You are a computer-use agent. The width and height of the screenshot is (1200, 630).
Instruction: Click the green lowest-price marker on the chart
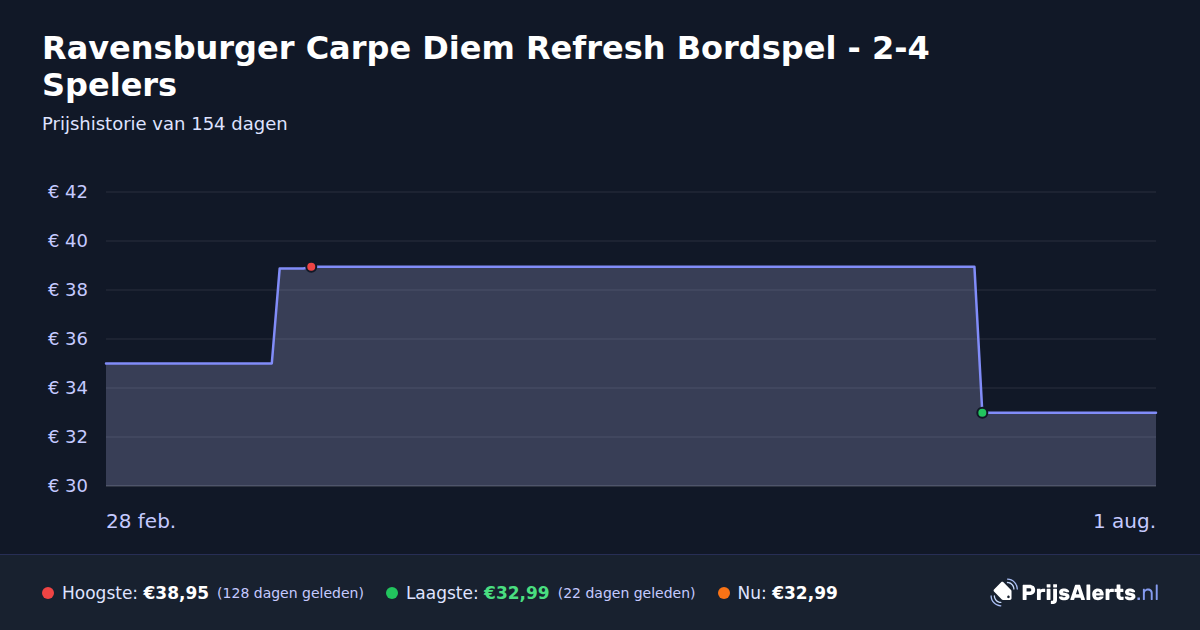click(982, 413)
